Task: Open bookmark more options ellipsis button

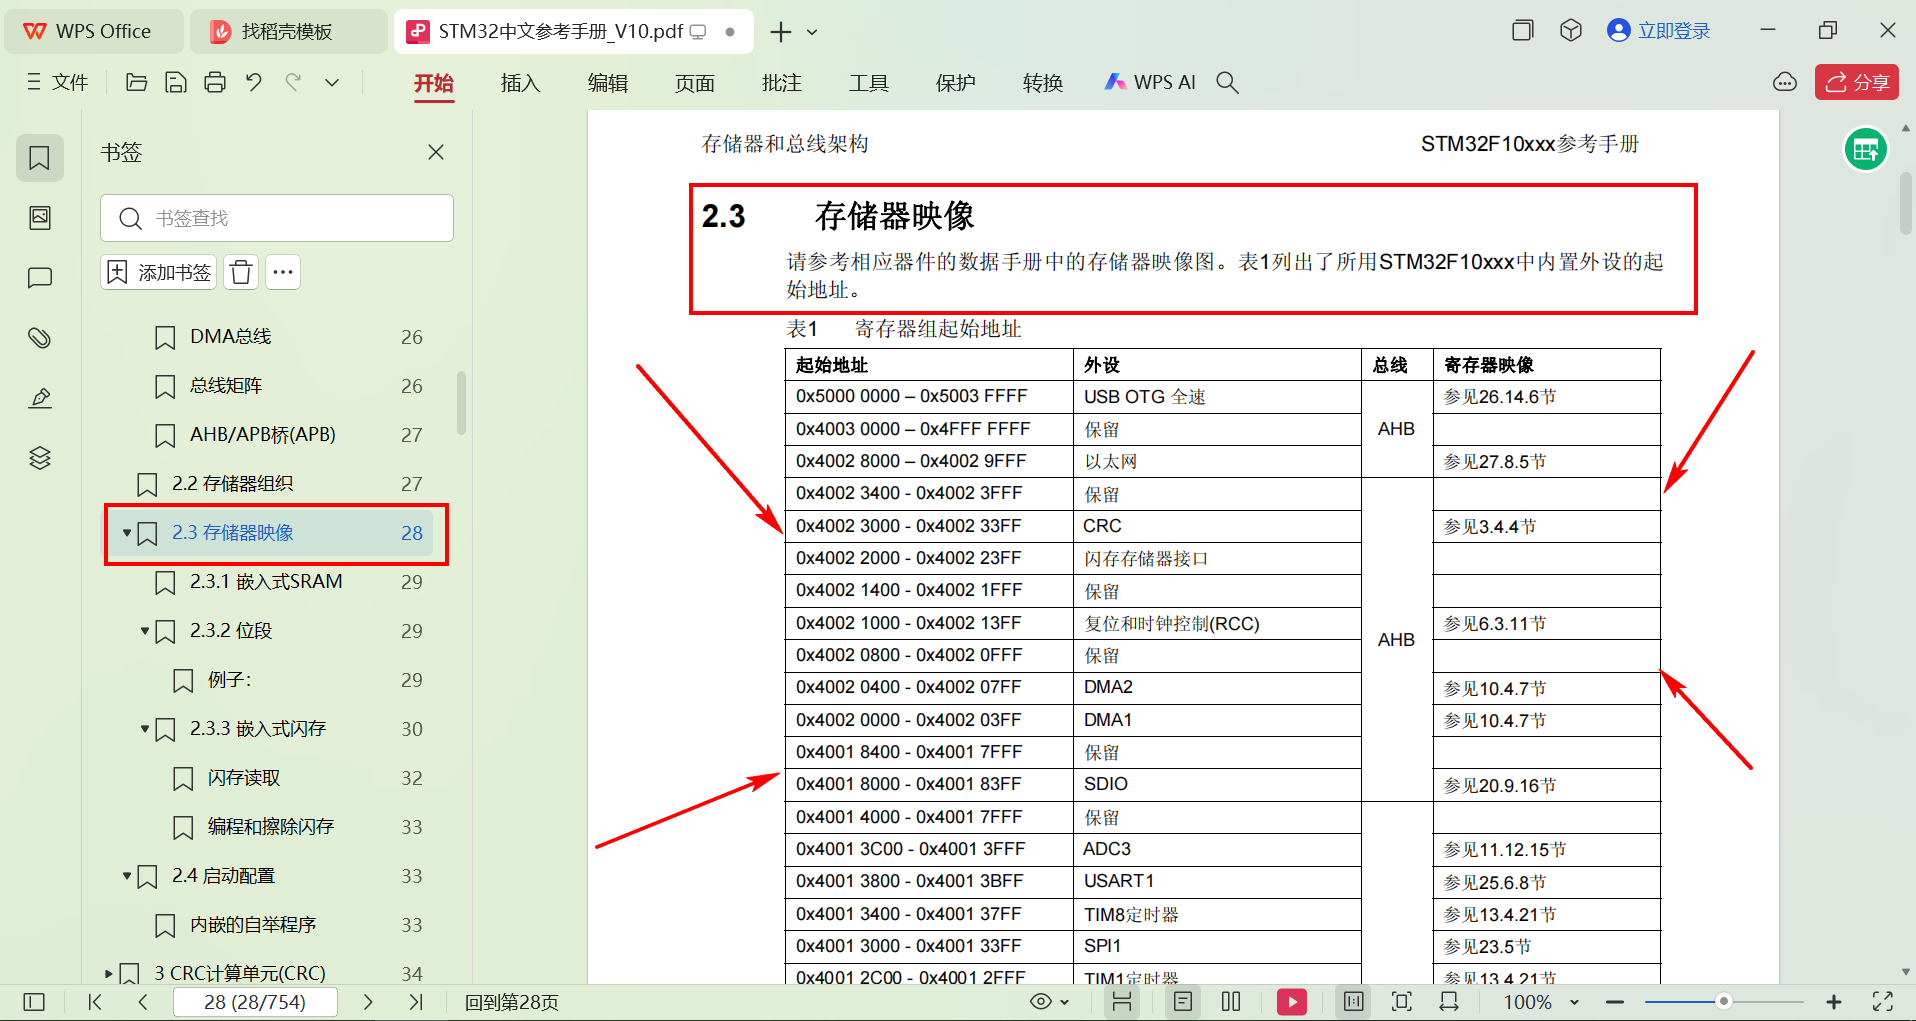Action: tap(283, 272)
